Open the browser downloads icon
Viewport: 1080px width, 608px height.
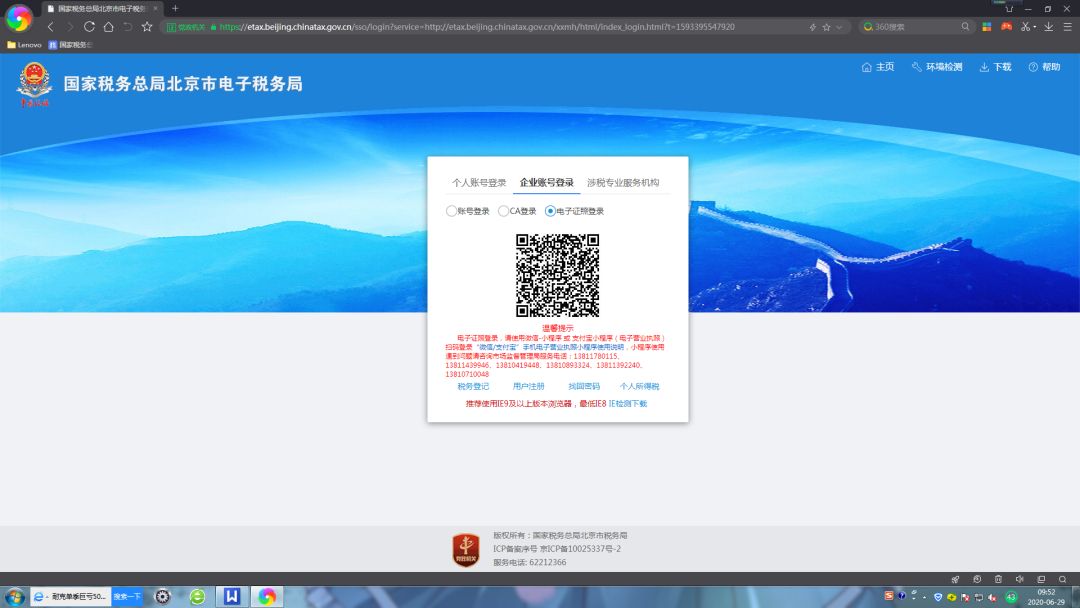[x=1048, y=27]
